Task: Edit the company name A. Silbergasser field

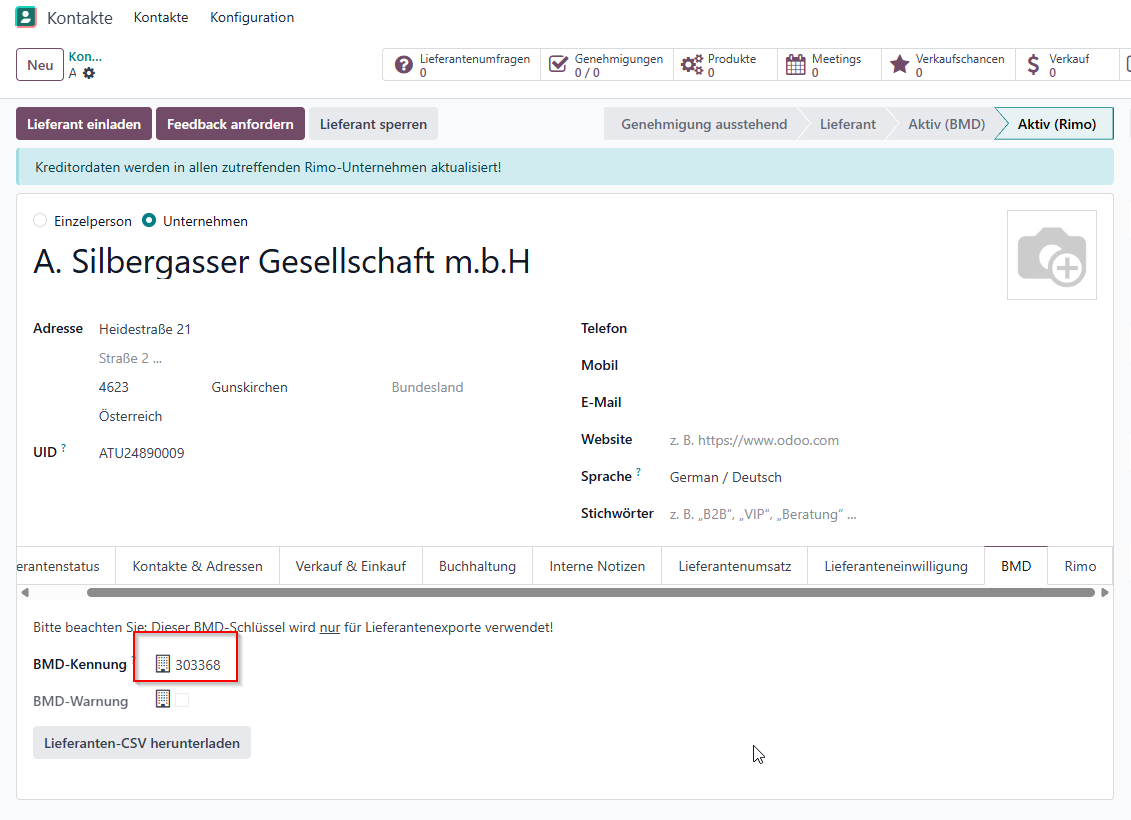Action: pos(281,261)
